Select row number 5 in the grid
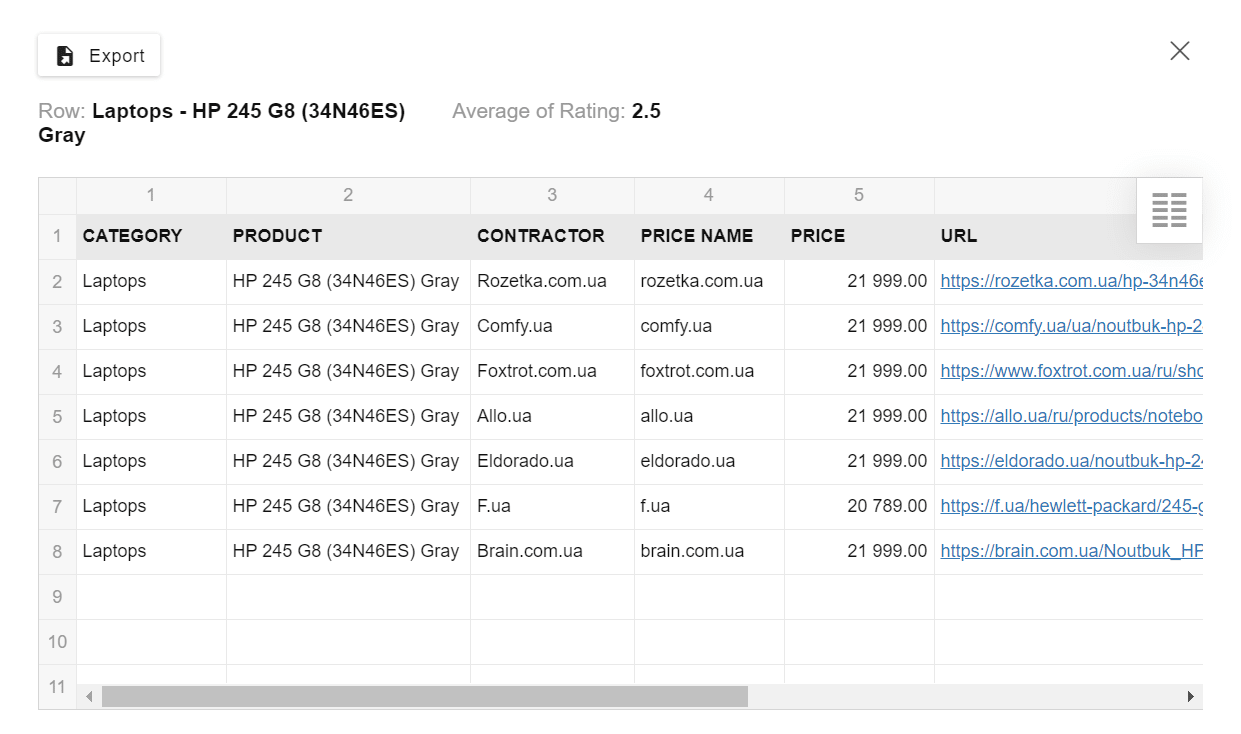The image size is (1241, 734). (x=57, y=416)
